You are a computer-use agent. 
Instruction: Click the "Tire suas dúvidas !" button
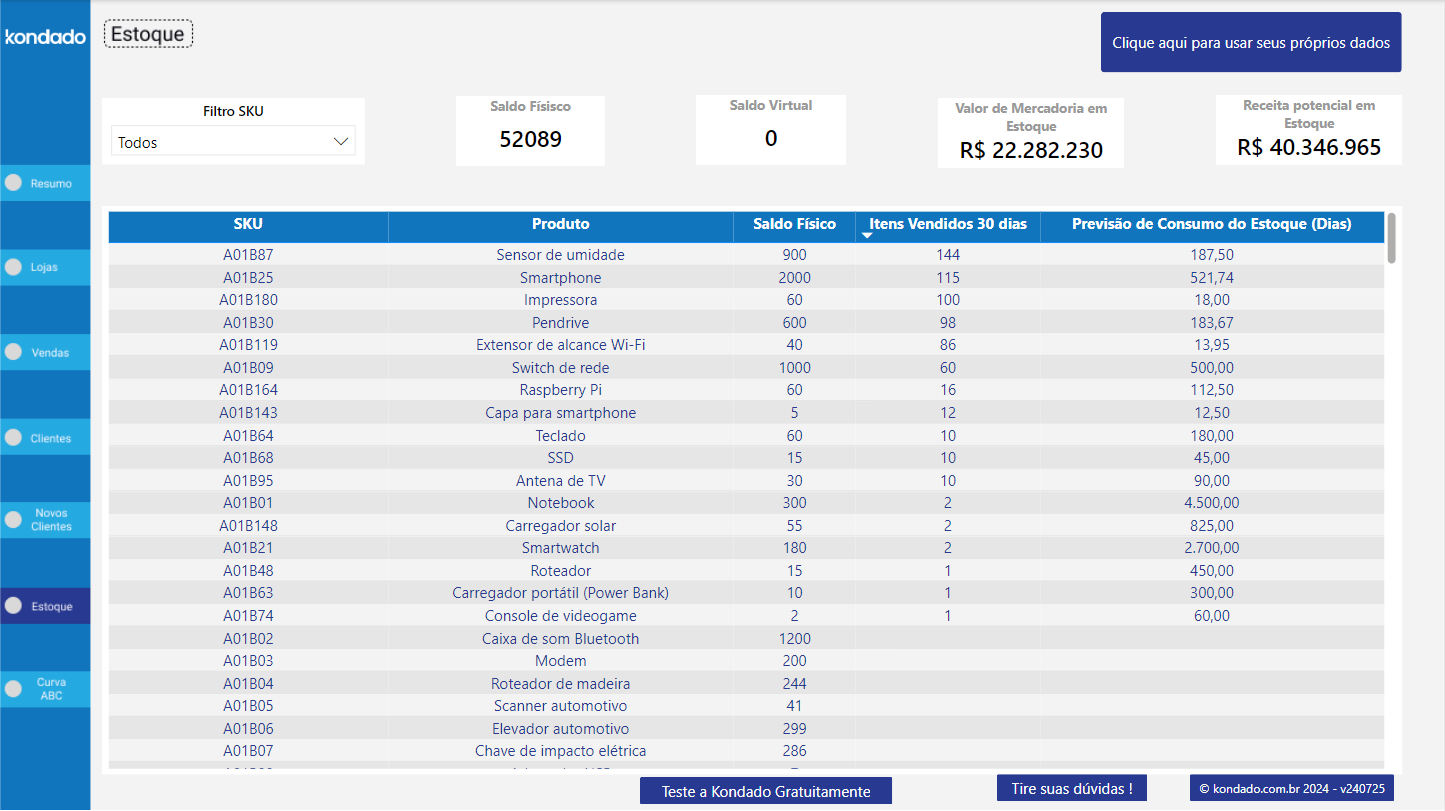pos(1071,789)
